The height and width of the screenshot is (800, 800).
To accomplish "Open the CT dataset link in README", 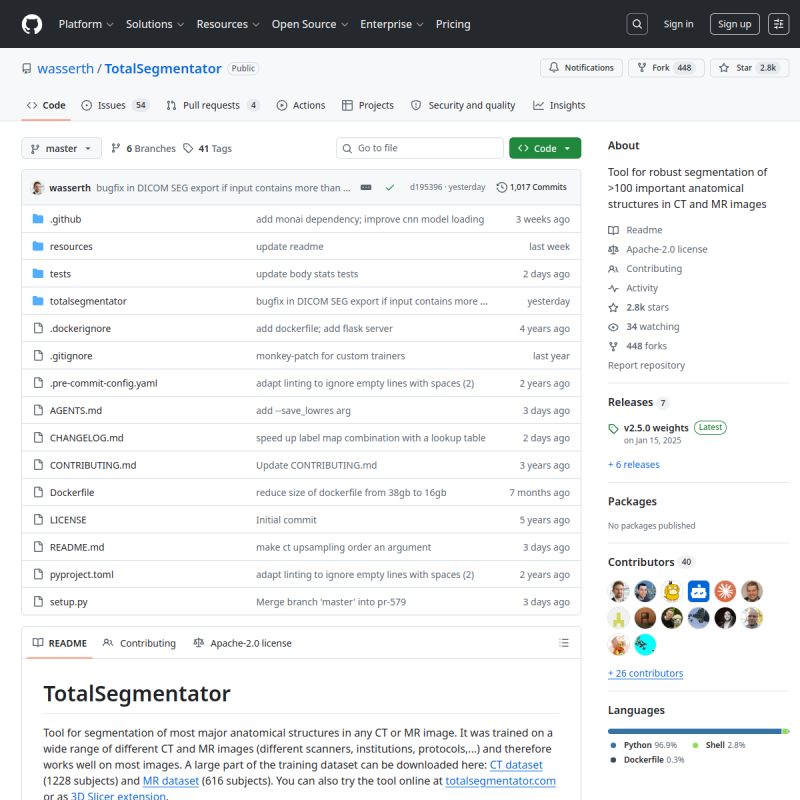I will coord(516,765).
